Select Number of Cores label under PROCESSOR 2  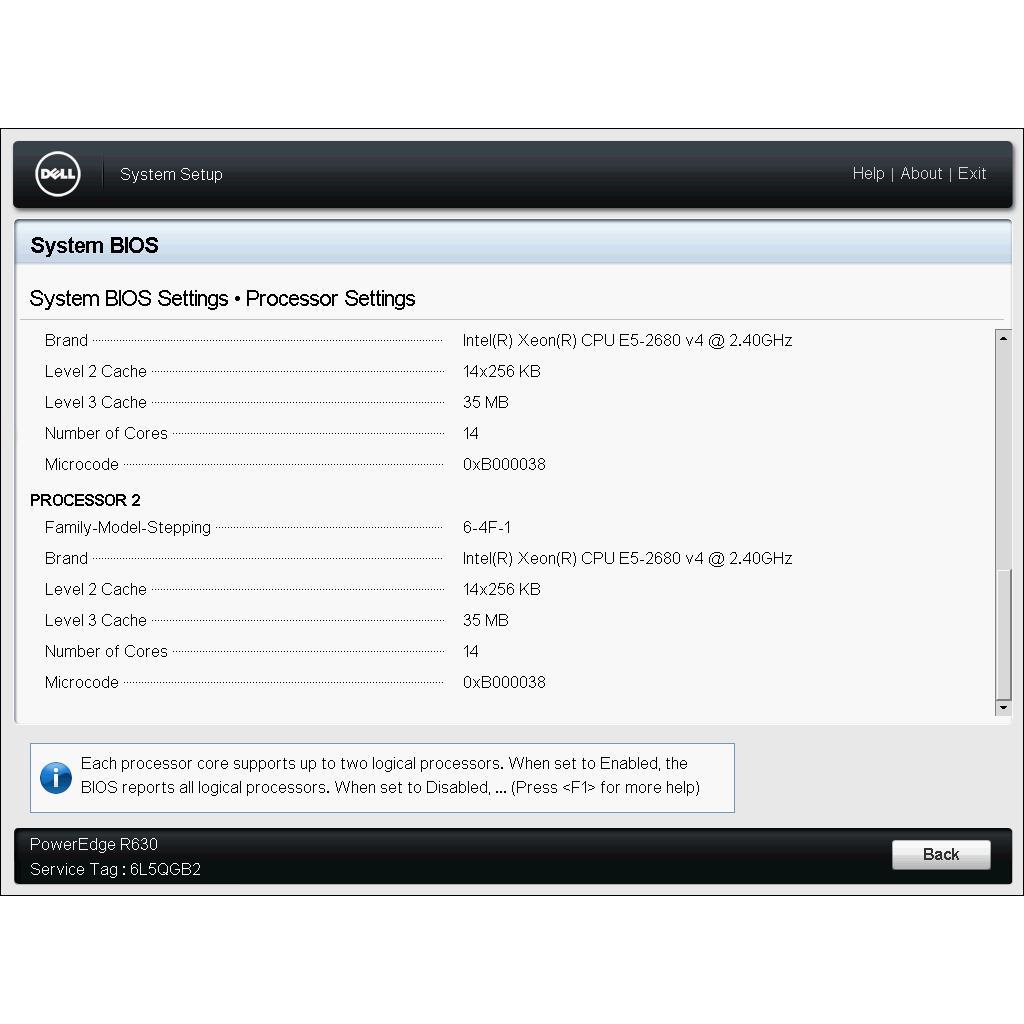[x=106, y=651]
